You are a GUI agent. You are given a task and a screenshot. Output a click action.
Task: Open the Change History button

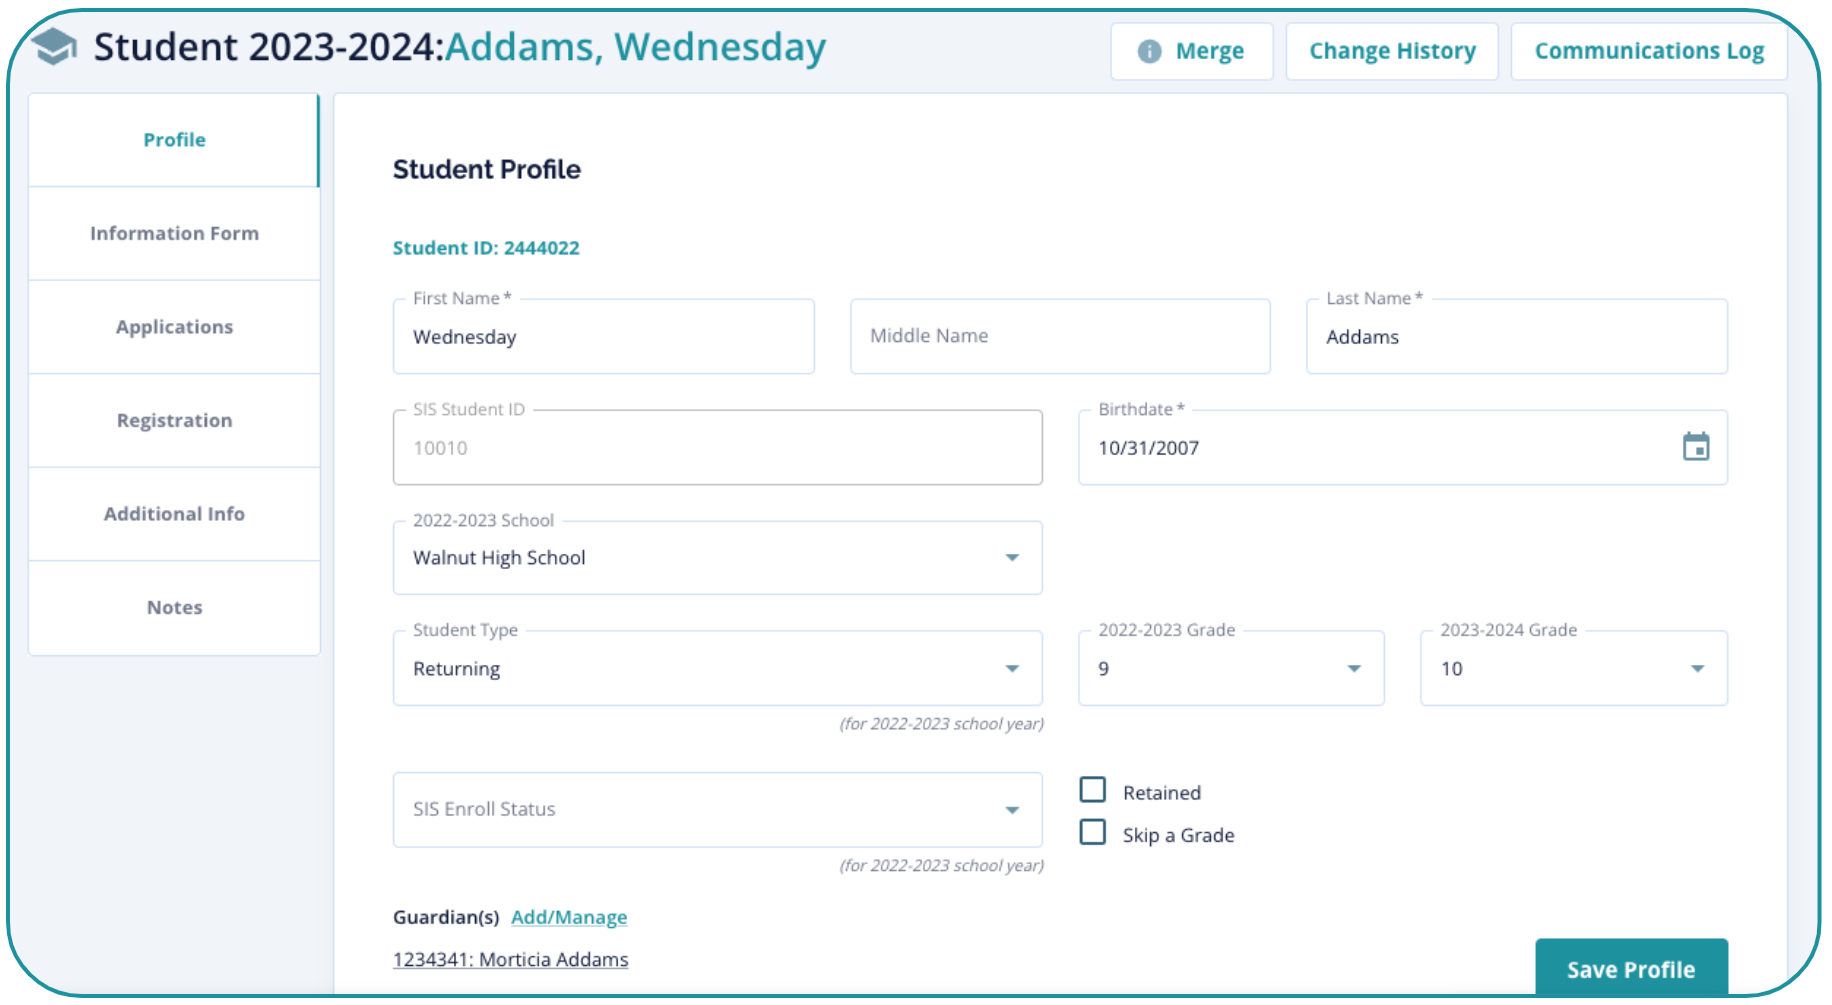(1392, 51)
